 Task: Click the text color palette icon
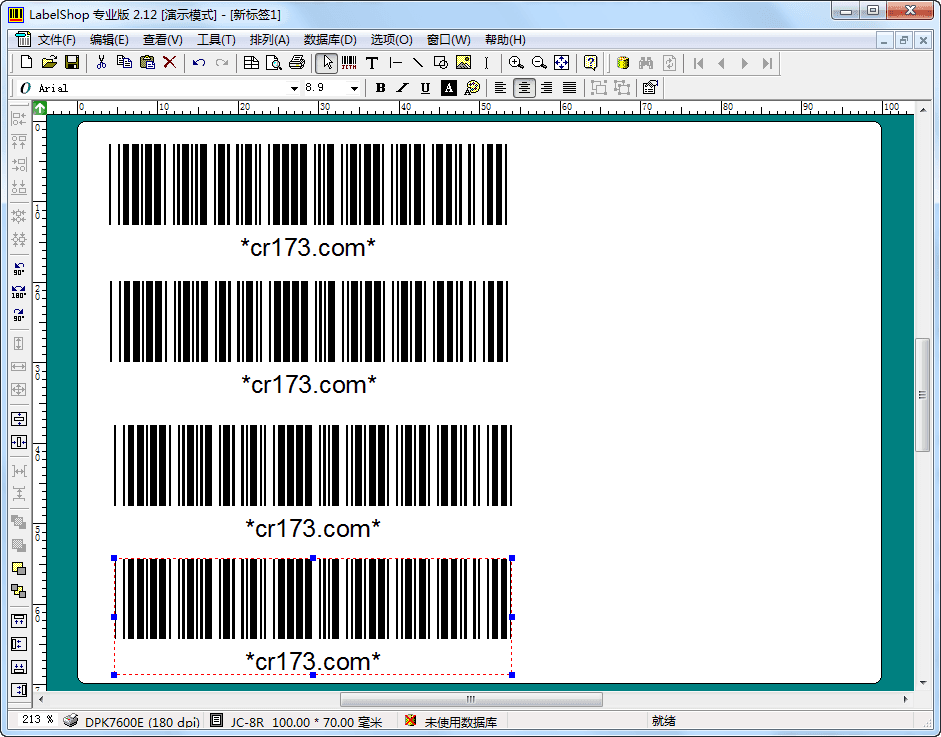pyautogui.click(x=472, y=88)
